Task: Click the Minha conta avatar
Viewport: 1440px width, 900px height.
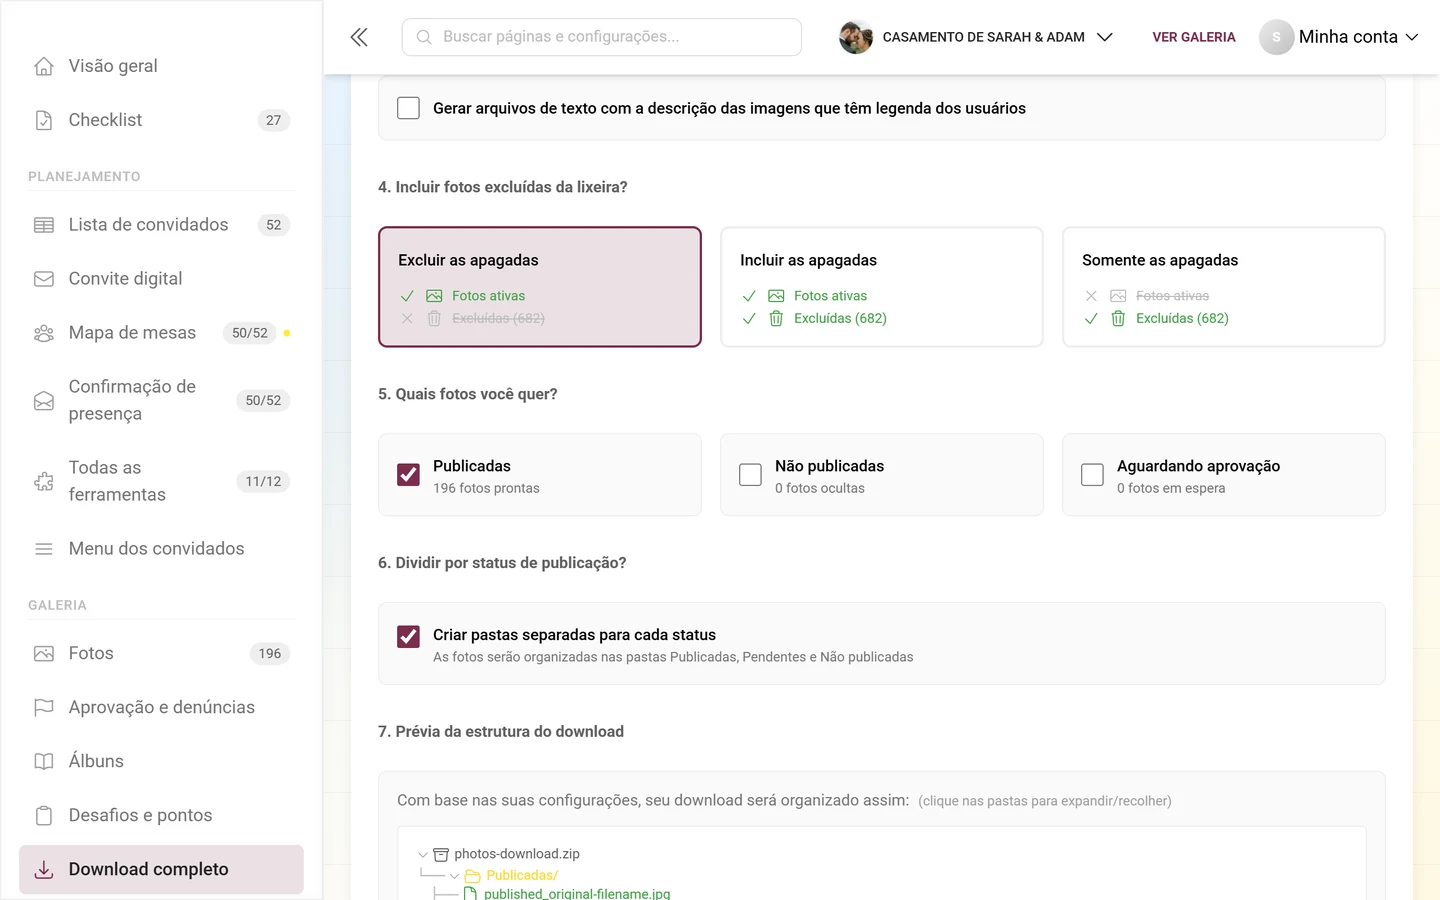Action: point(1276,37)
